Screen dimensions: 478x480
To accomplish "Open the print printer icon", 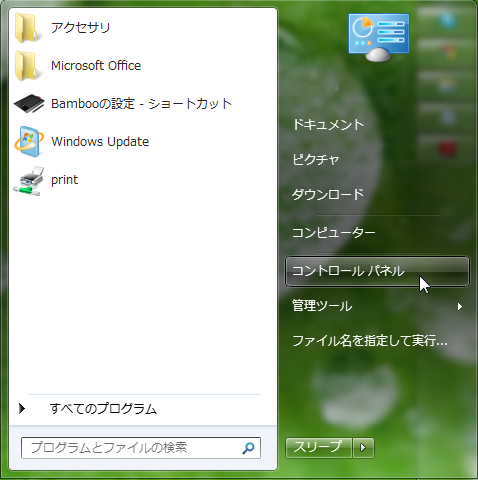I will tap(29, 181).
